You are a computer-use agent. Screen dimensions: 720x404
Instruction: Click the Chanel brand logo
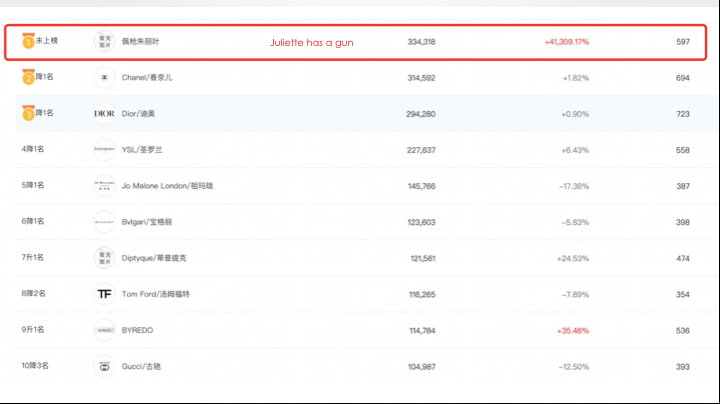coord(104,78)
